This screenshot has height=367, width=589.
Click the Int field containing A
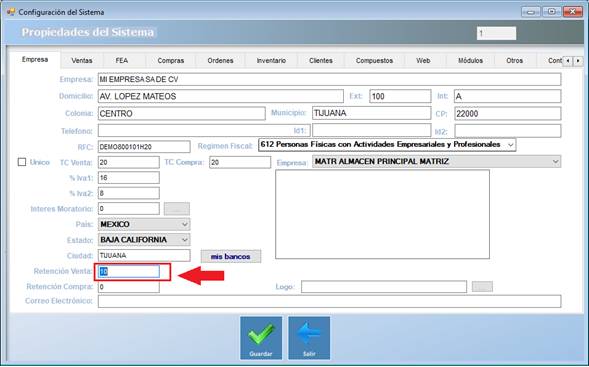point(507,96)
